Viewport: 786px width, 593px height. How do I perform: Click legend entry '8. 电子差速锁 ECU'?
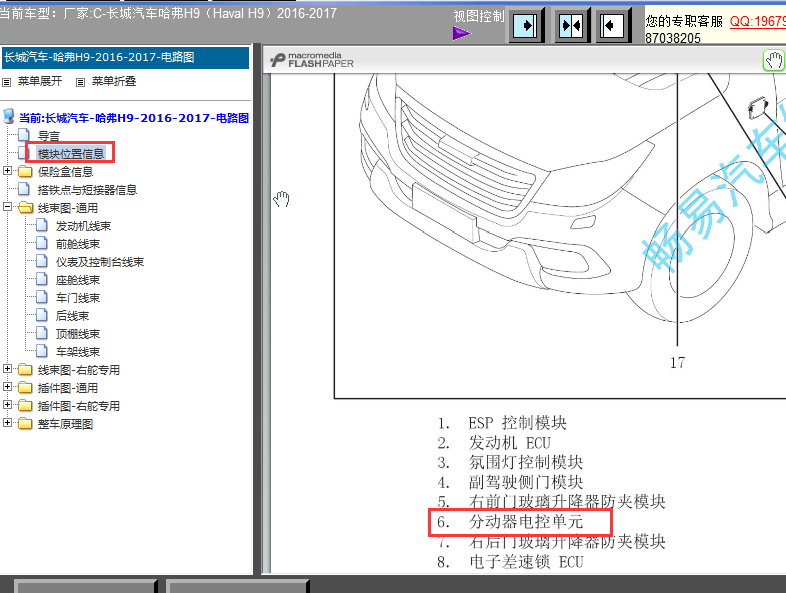pos(510,562)
